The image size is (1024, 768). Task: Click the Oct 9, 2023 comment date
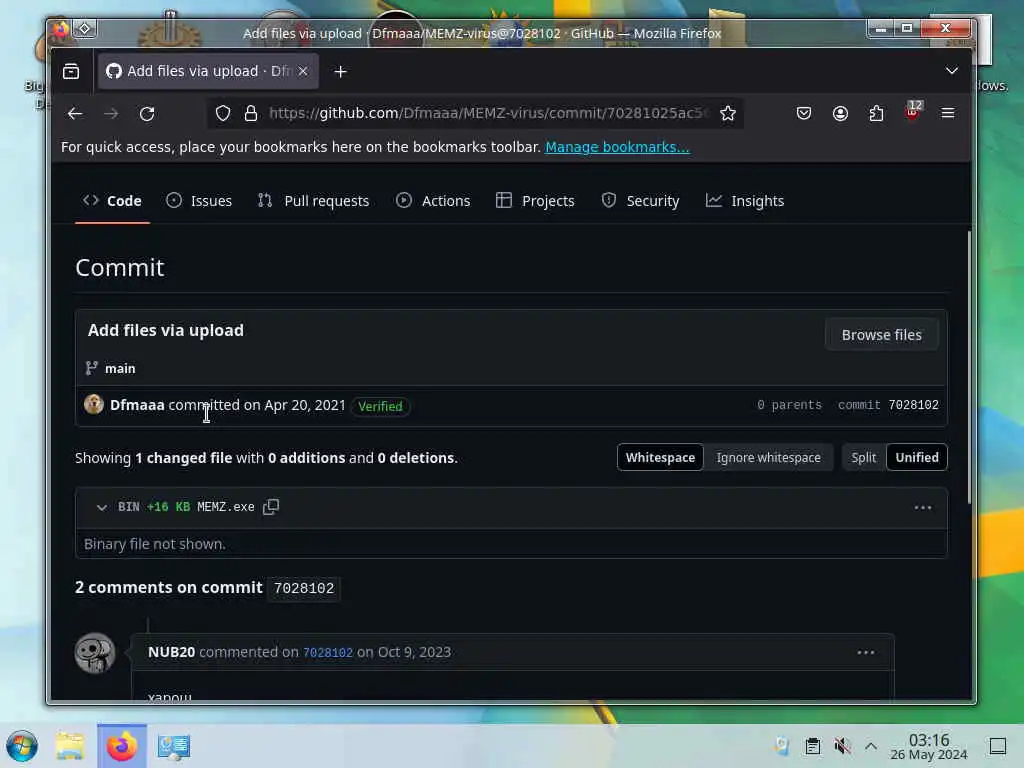[414, 652]
